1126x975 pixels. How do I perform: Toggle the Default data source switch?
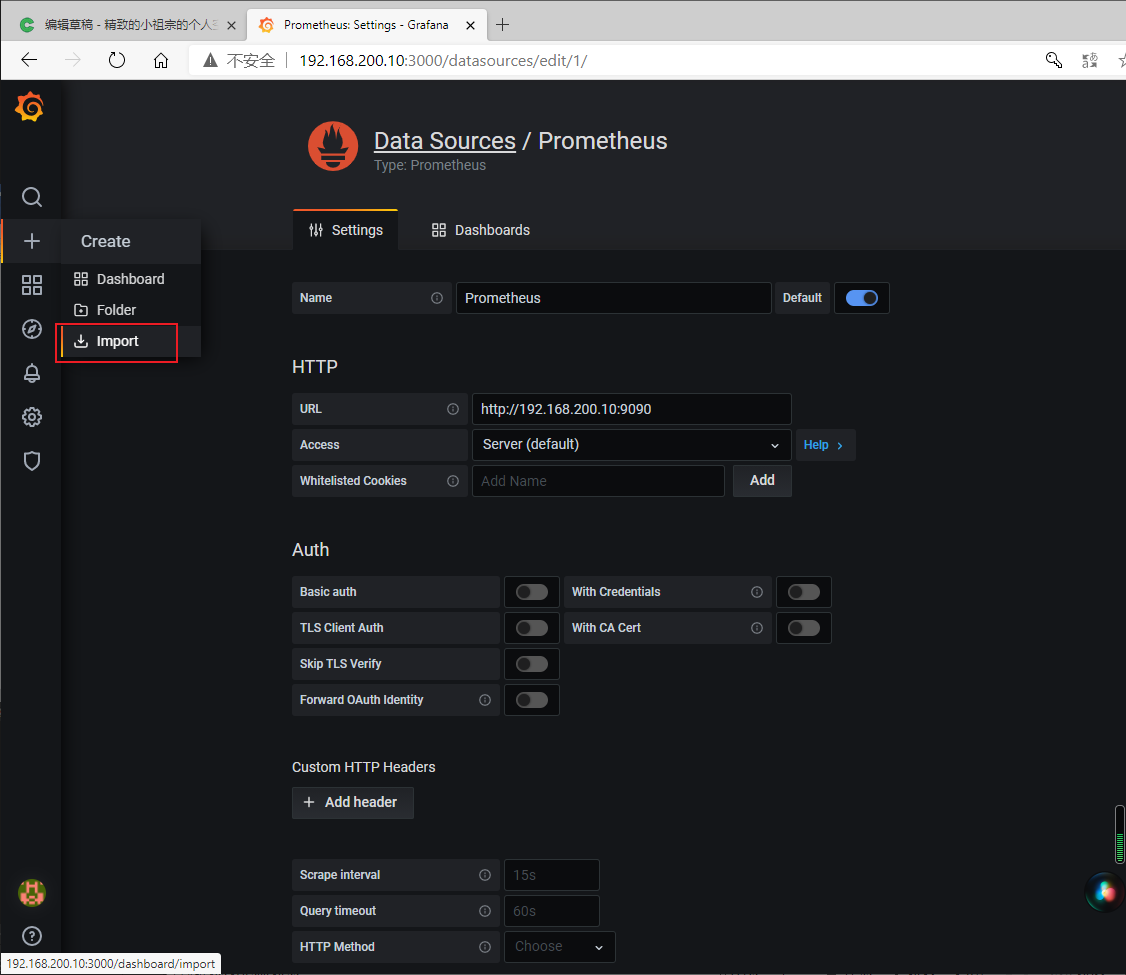(x=862, y=298)
